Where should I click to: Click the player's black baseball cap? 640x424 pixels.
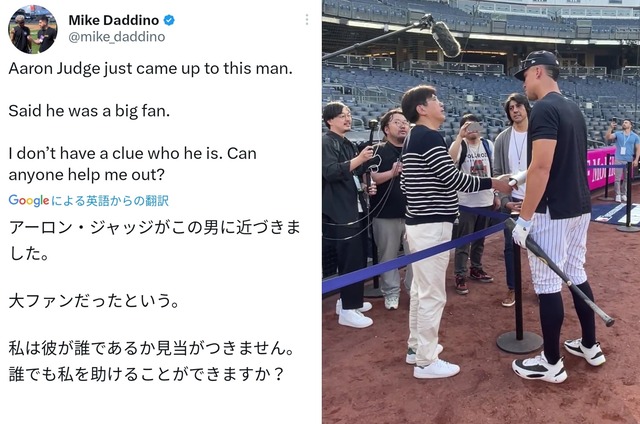pos(536,63)
